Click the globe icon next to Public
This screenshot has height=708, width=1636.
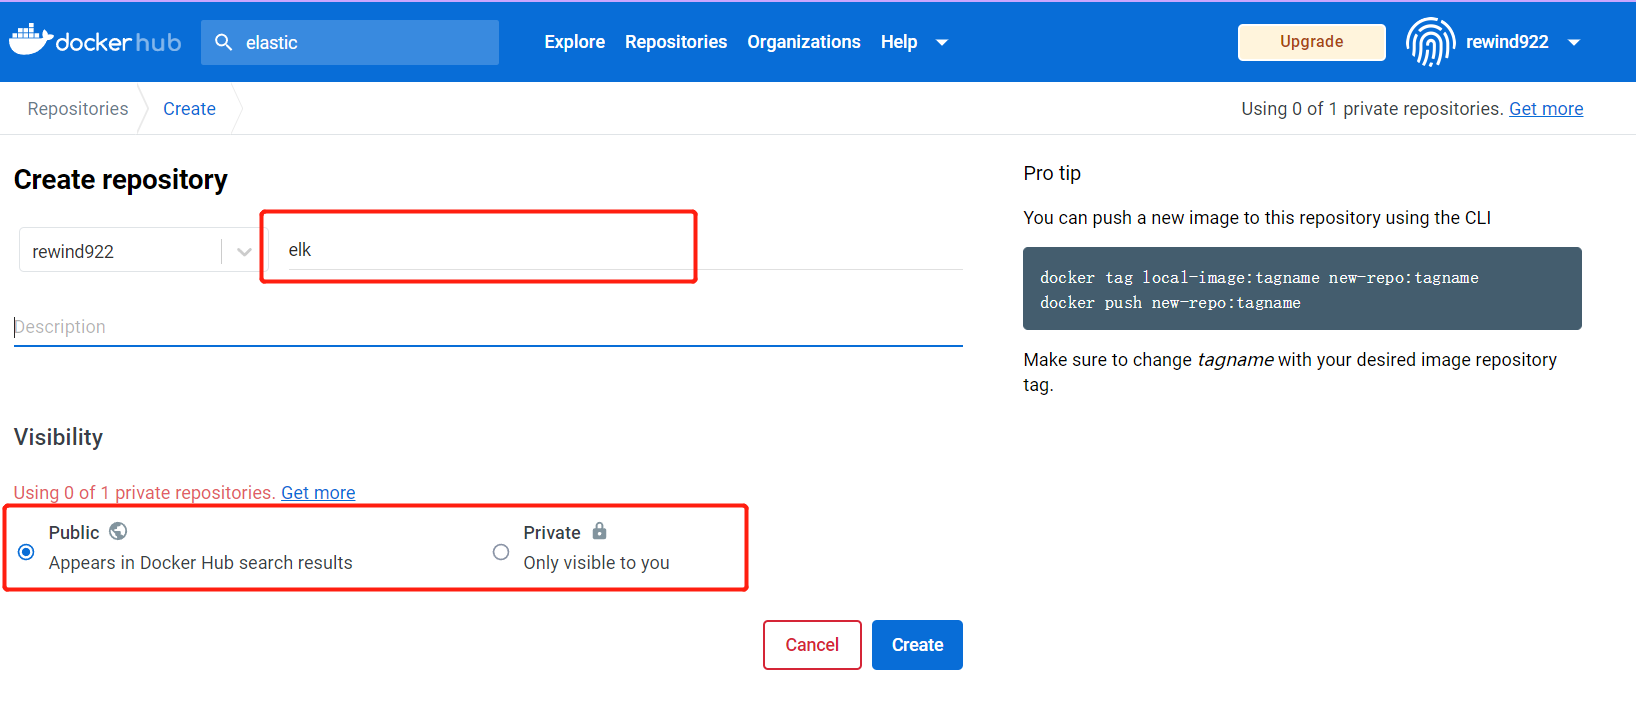tap(118, 531)
